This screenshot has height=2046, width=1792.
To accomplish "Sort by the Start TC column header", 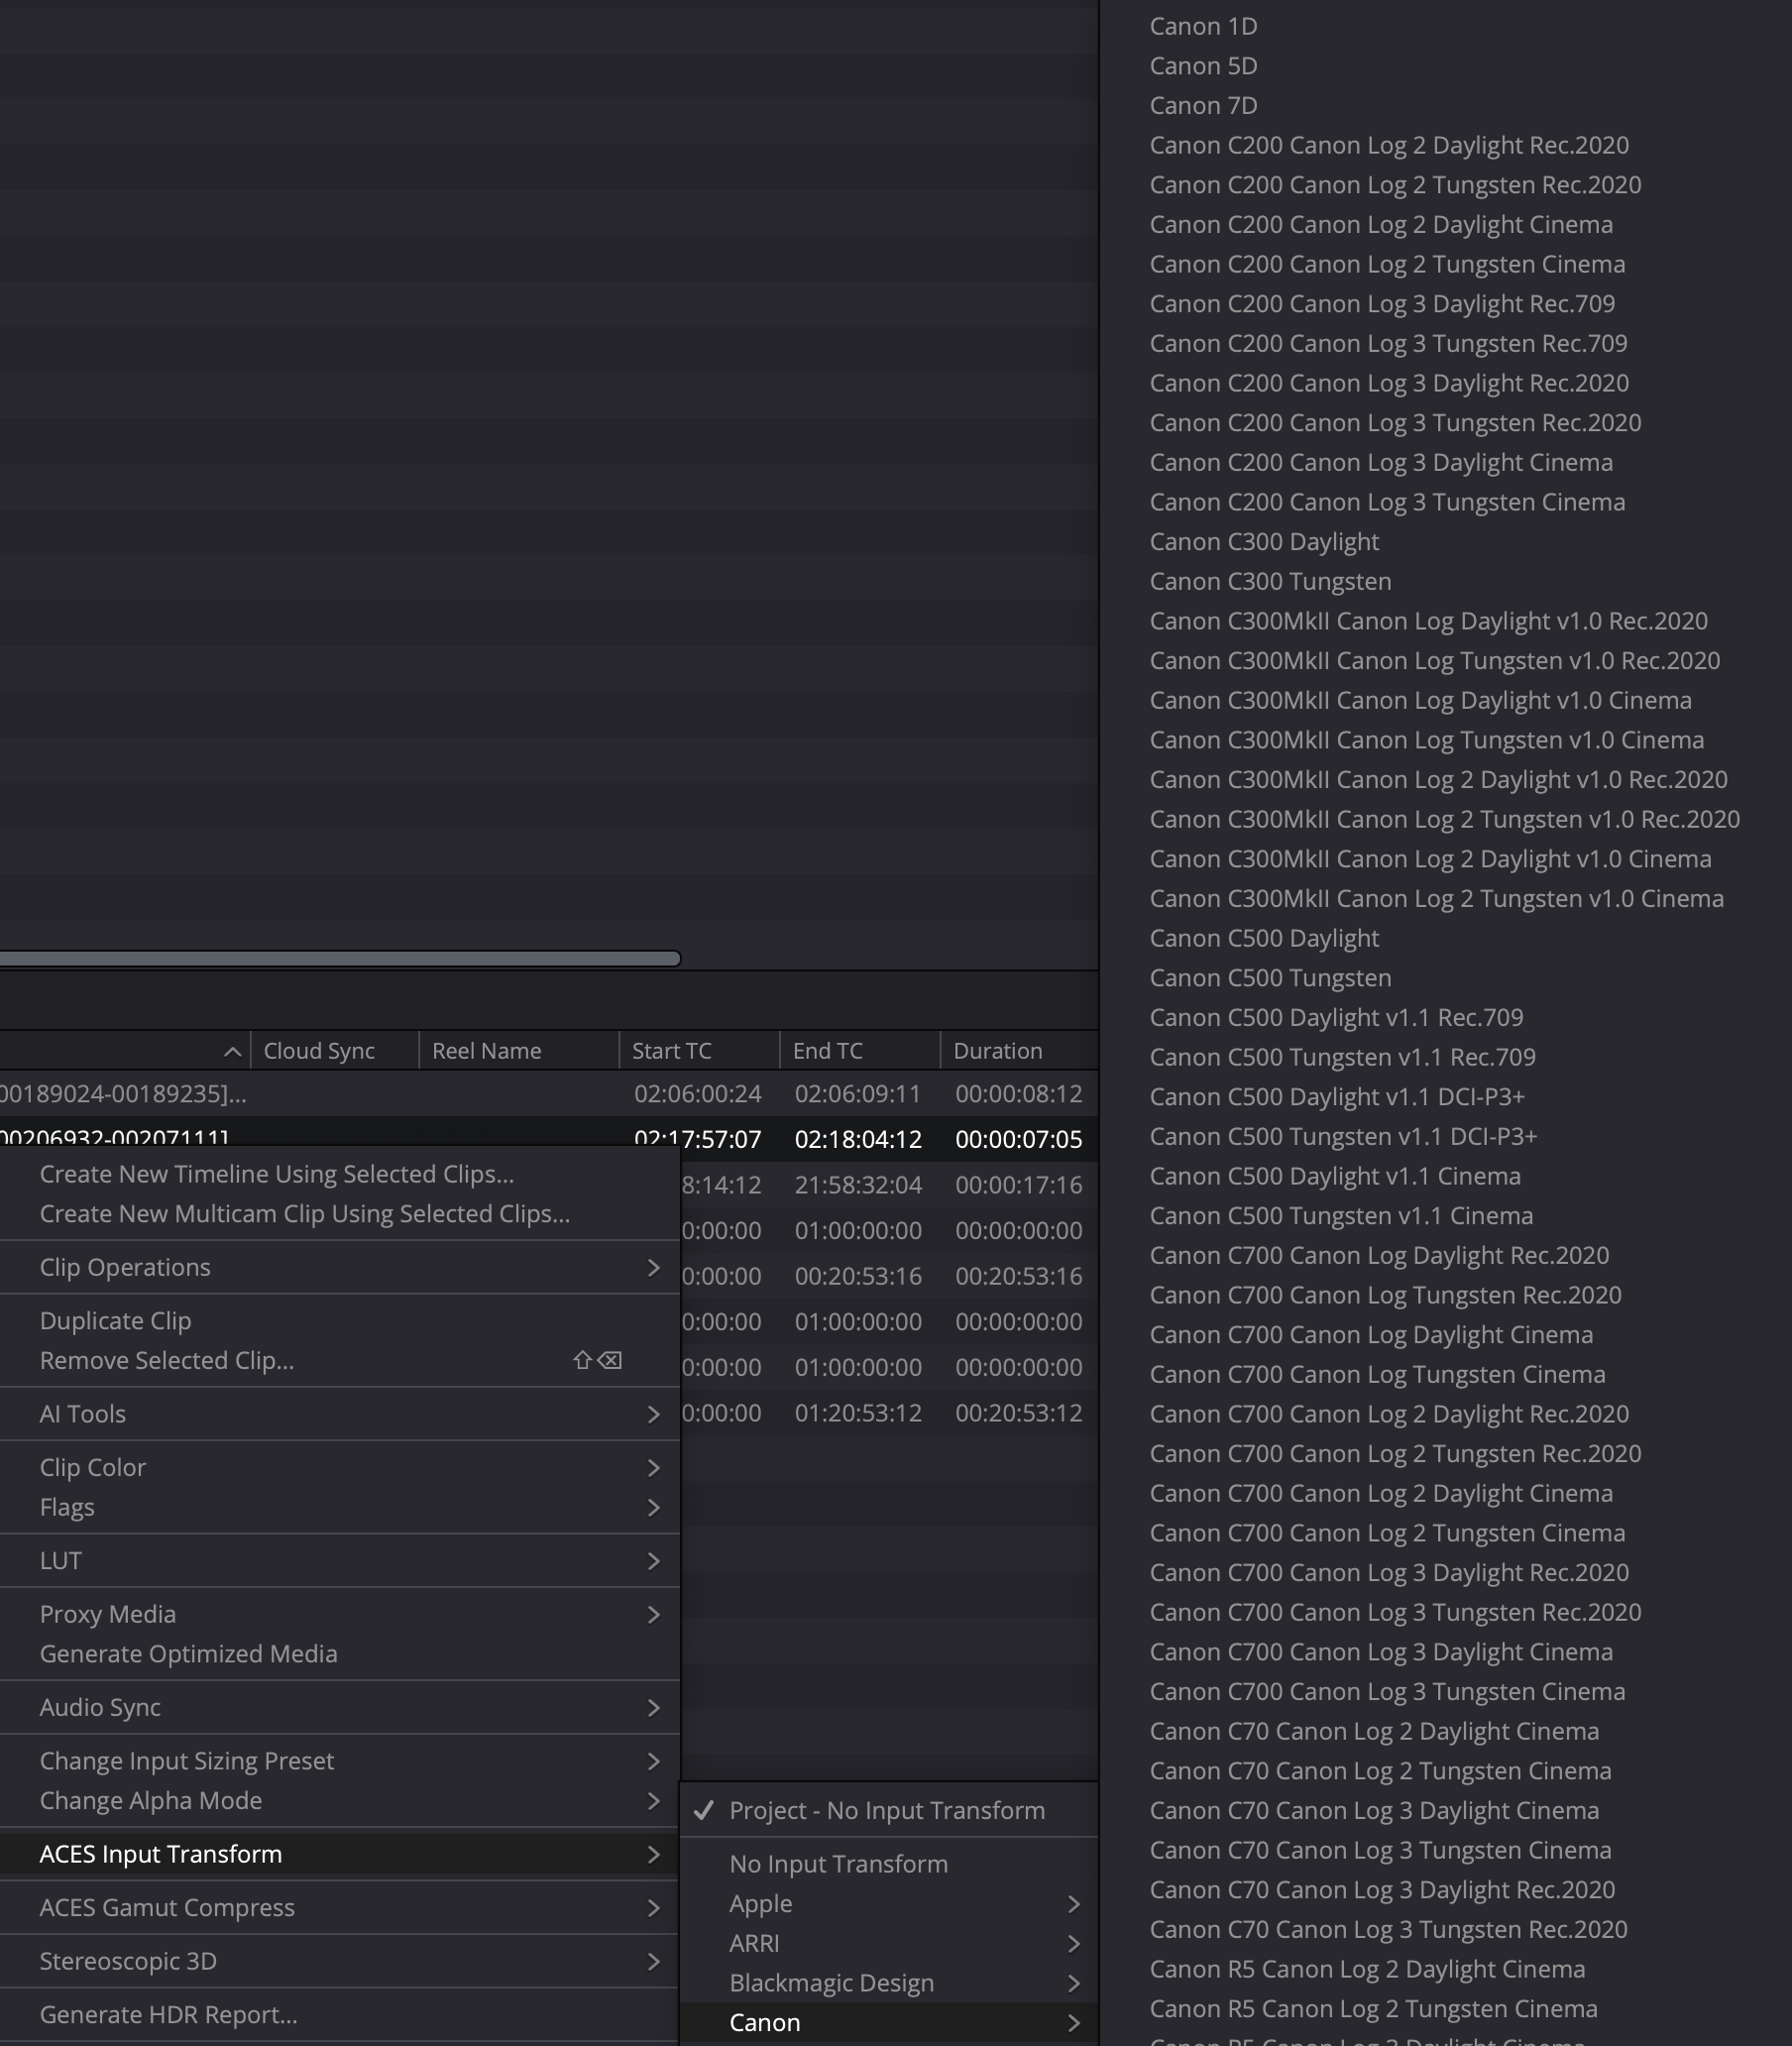I will coord(699,1050).
